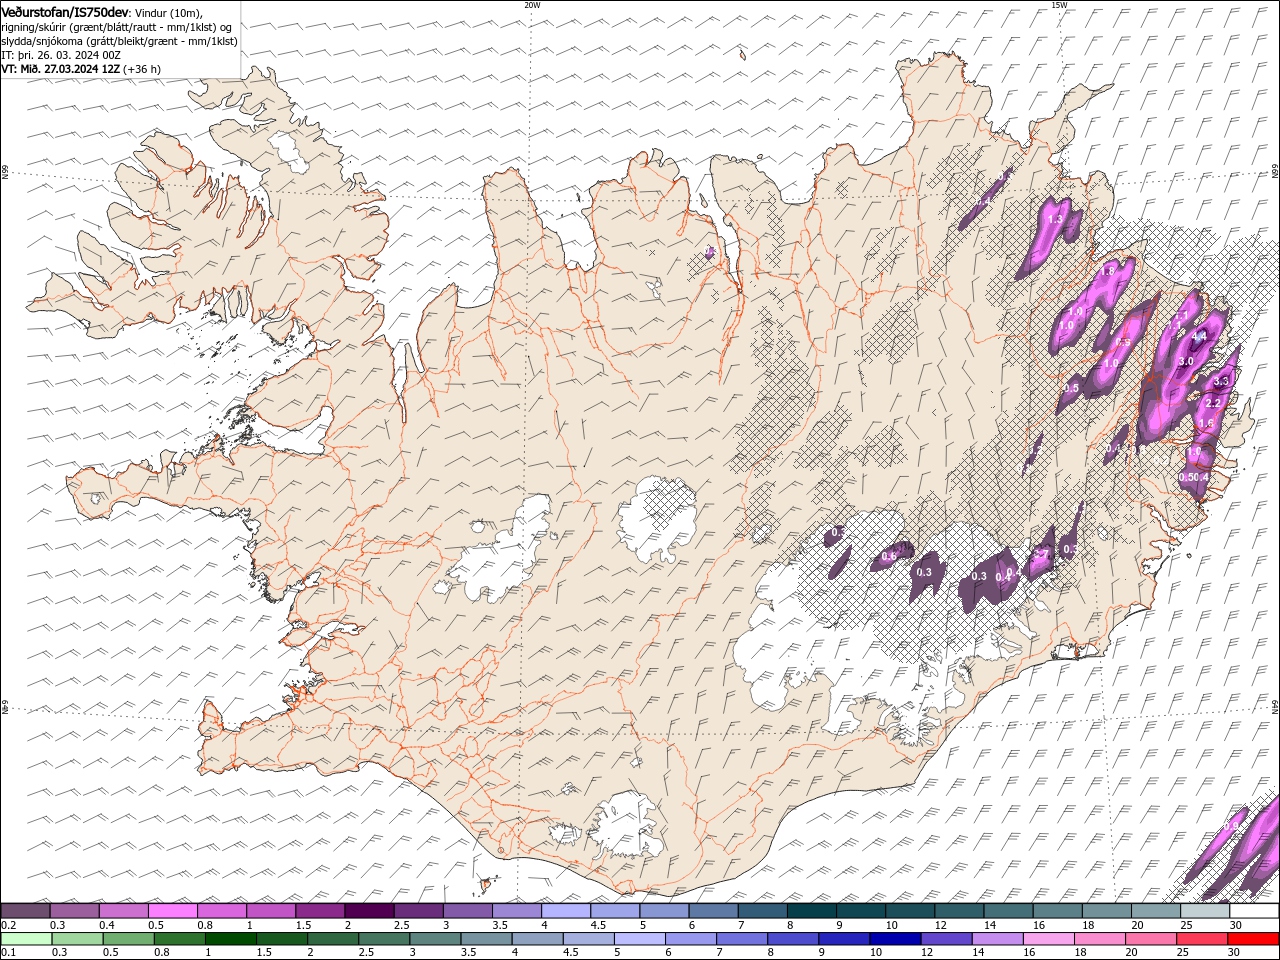This screenshot has height=960, width=1280.
Task: Click the '(+36 h)' forecast offset text
Action: tap(142, 69)
